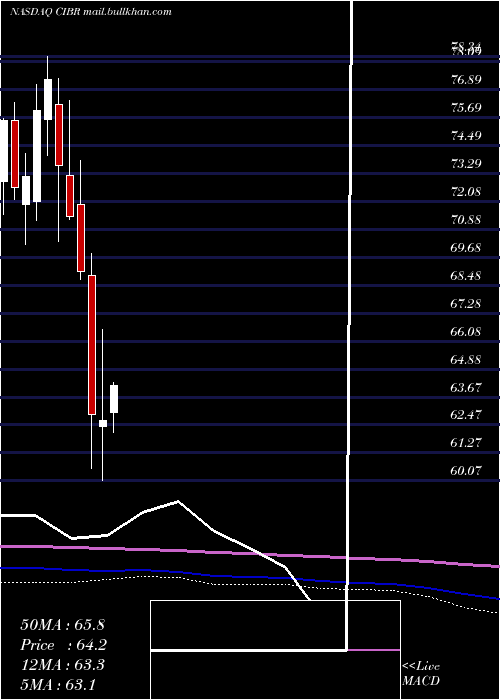Select the 68.48 price axis label
Screen dimensions: 500x700
point(467,276)
